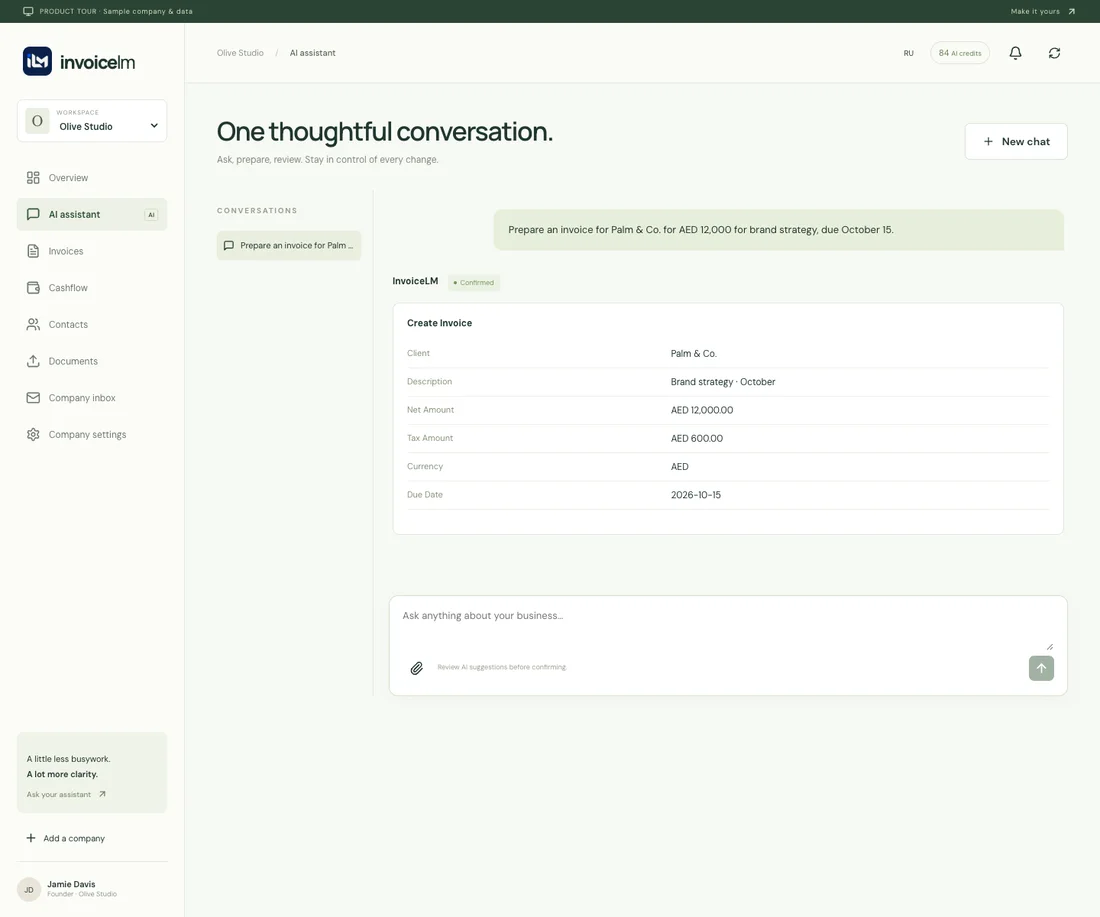The image size is (1100, 917).
Task: Click the Olive Studio O workspace avatar
Action: [37, 121]
